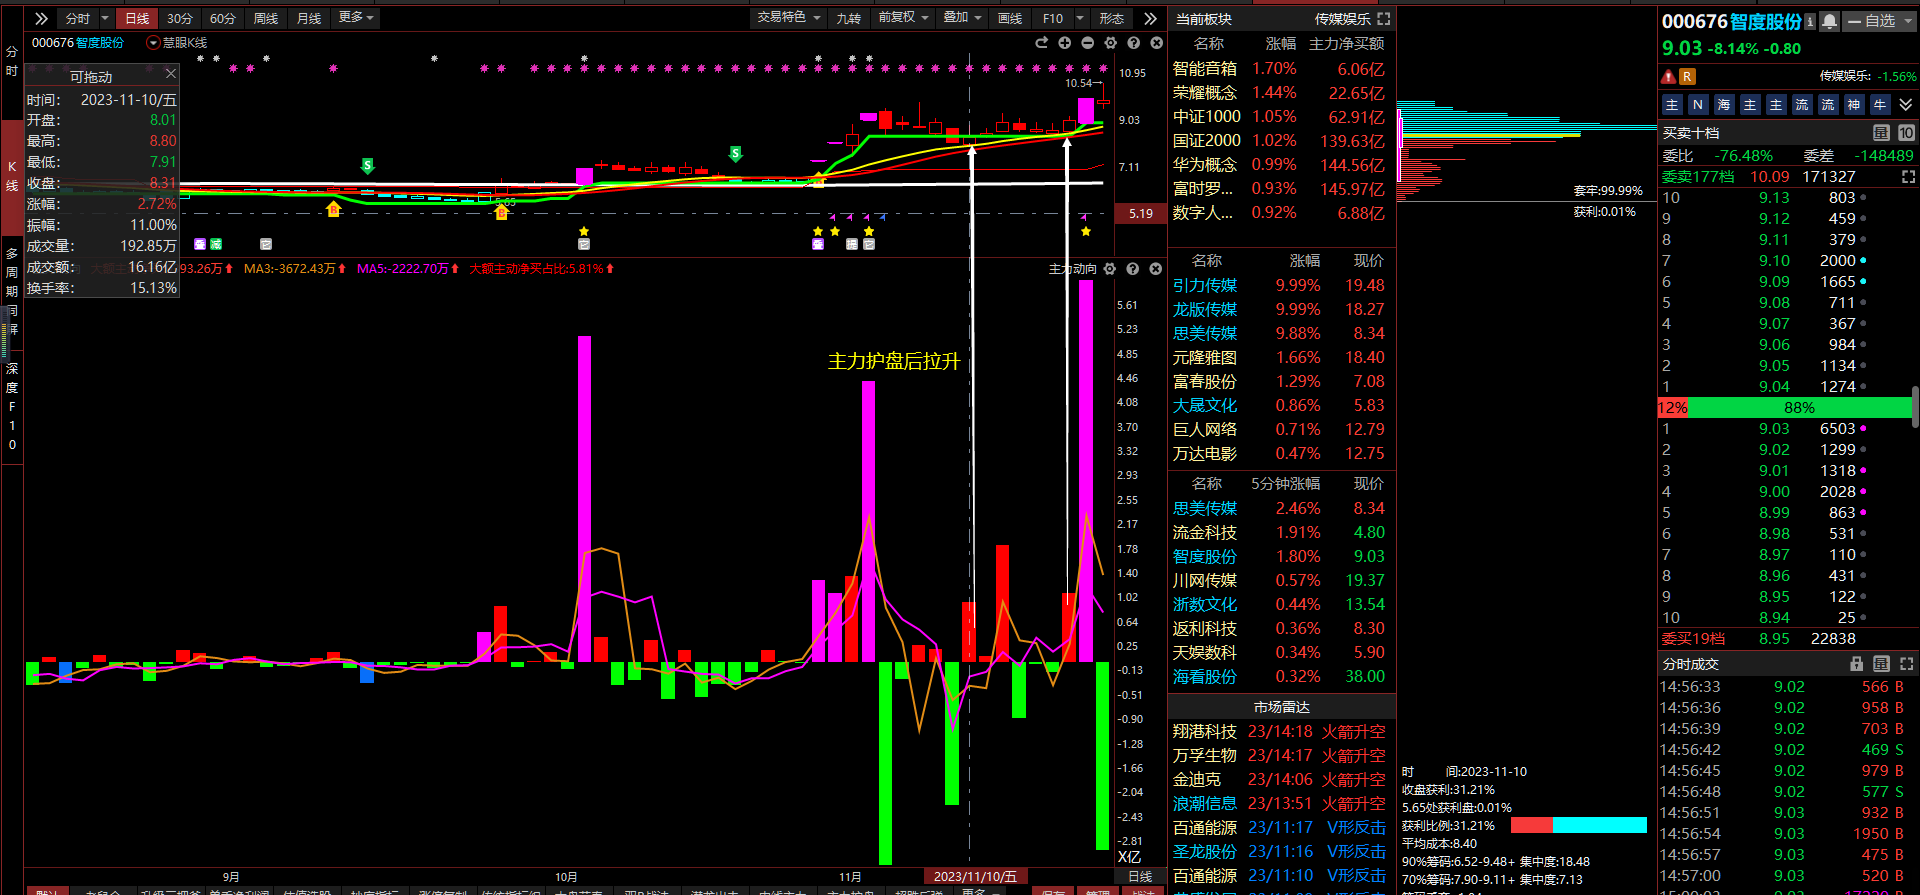The image size is (1920, 895).
Task: Click the red warning triangle icon
Action: point(1668,77)
